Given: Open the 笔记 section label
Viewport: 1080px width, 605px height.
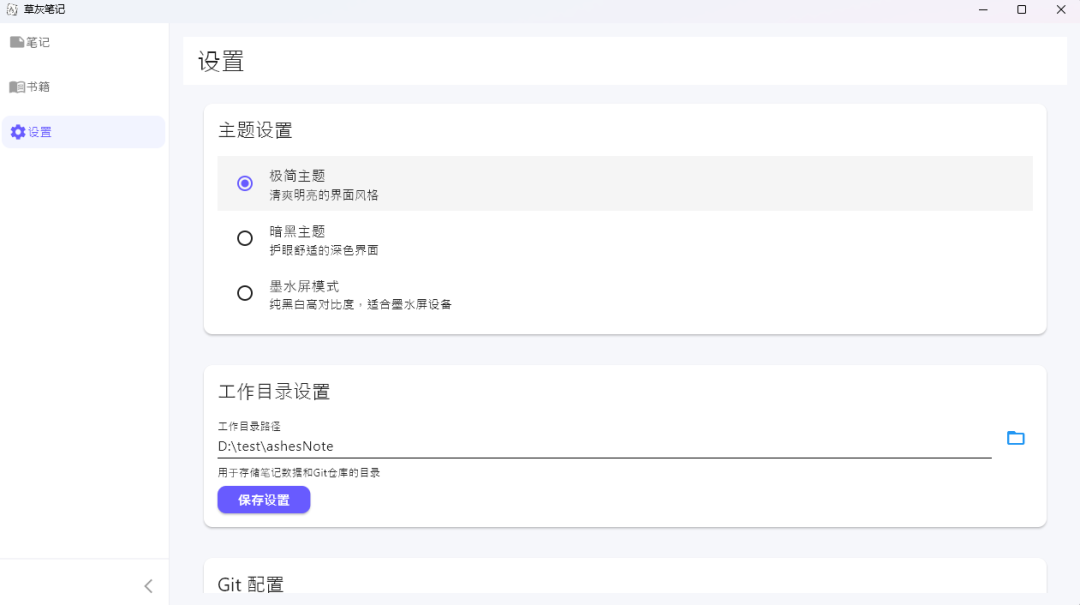Looking at the screenshot, I should coord(39,43).
